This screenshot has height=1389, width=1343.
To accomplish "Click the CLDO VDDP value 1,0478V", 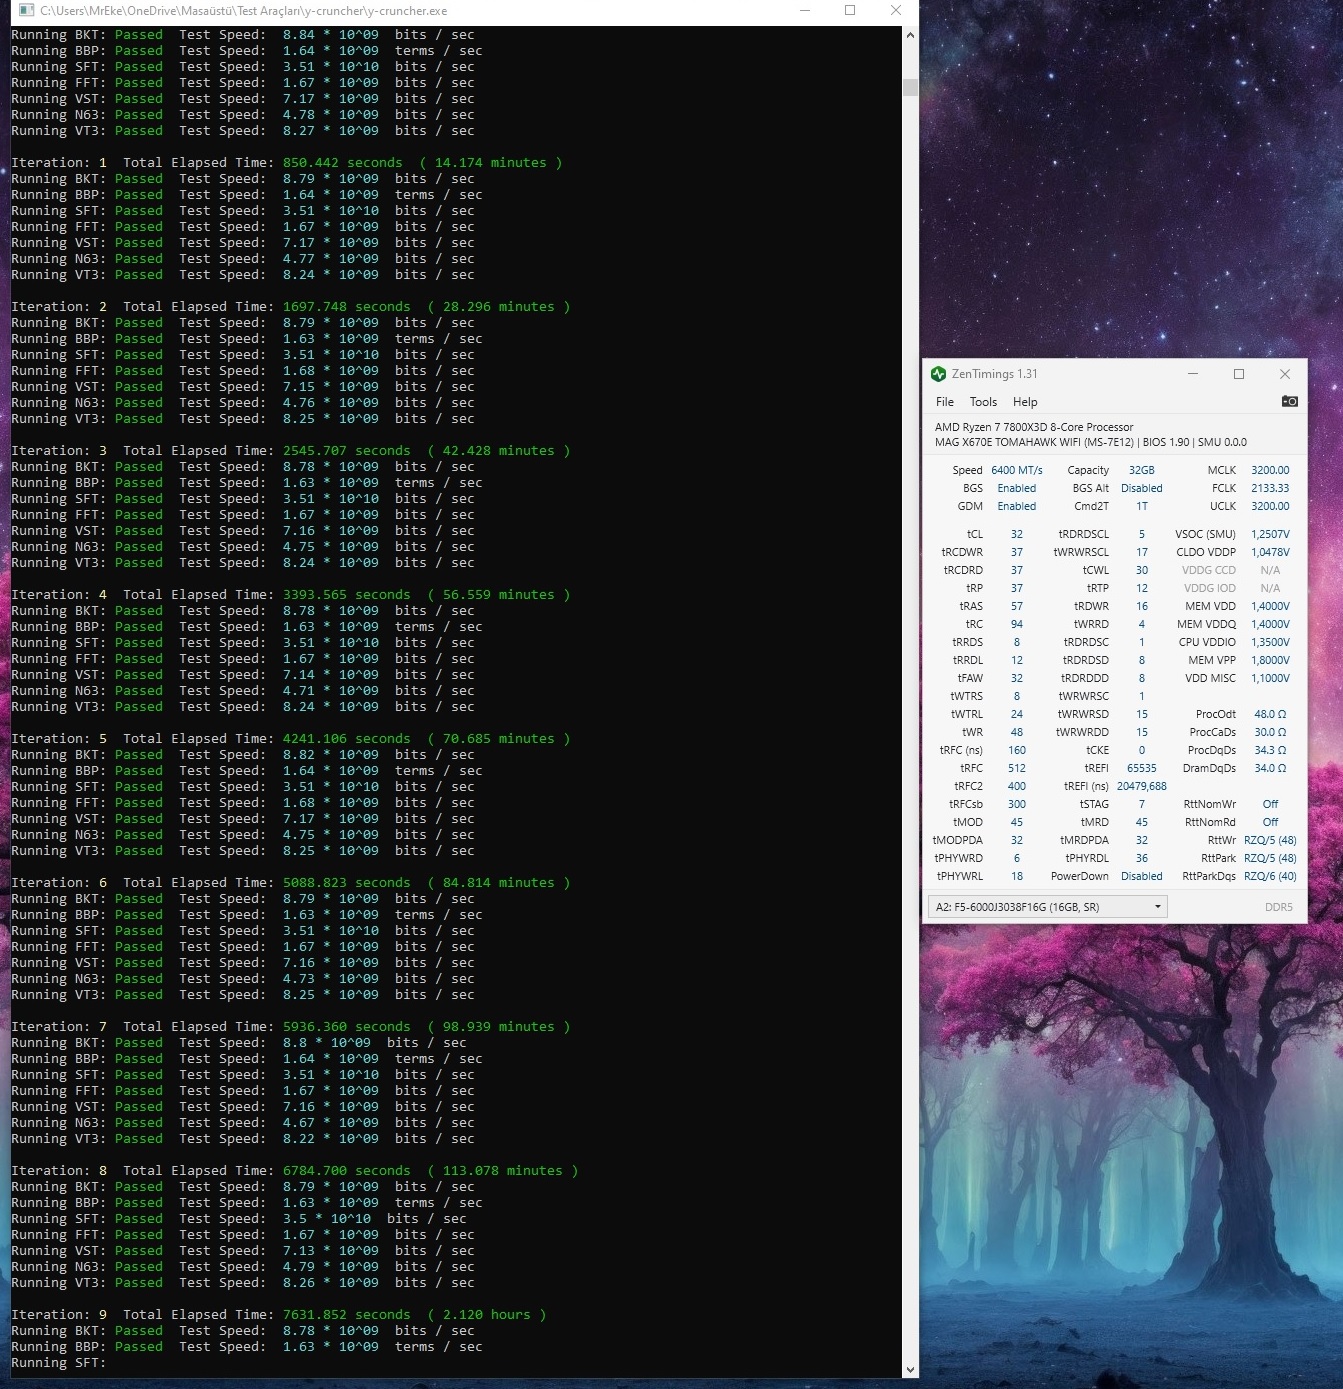I will tap(1270, 552).
